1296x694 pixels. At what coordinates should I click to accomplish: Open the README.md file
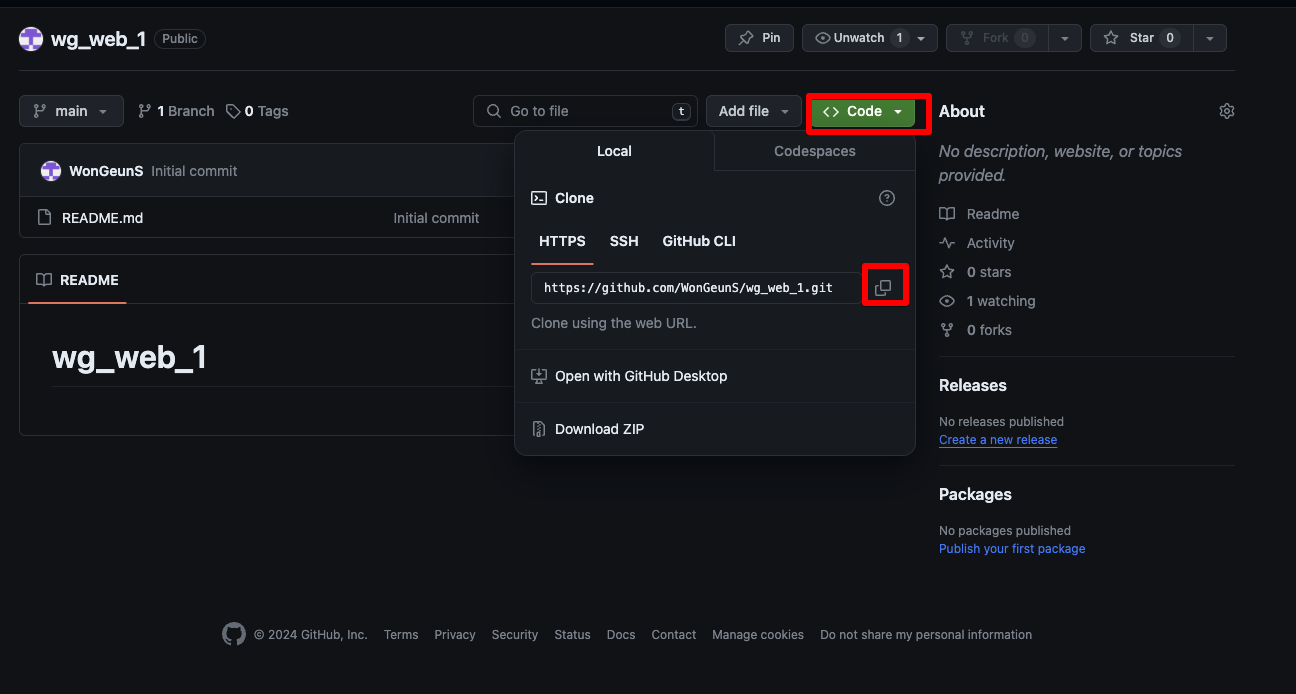pos(102,217)
